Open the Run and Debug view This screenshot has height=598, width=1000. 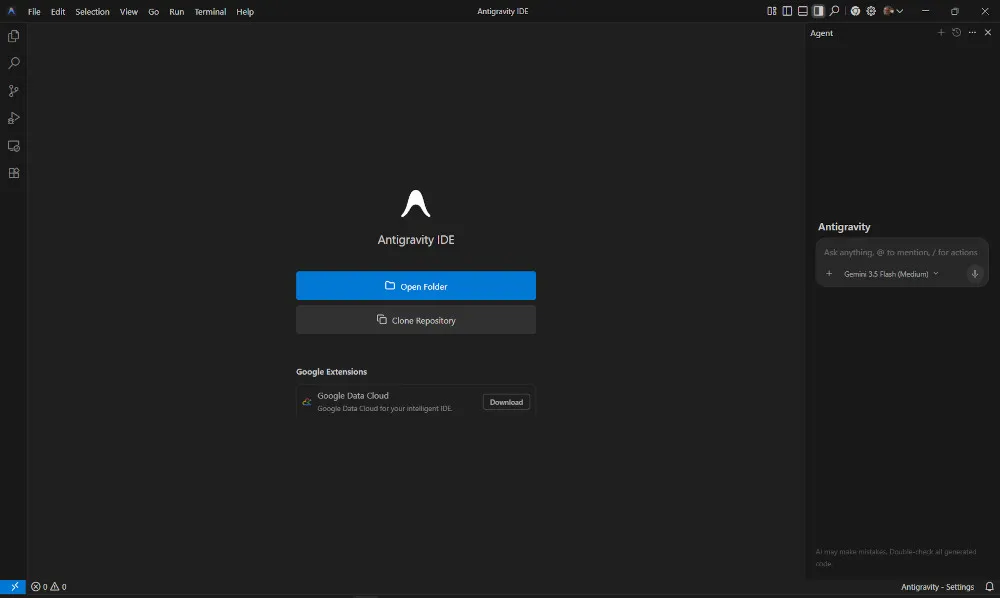13,119
